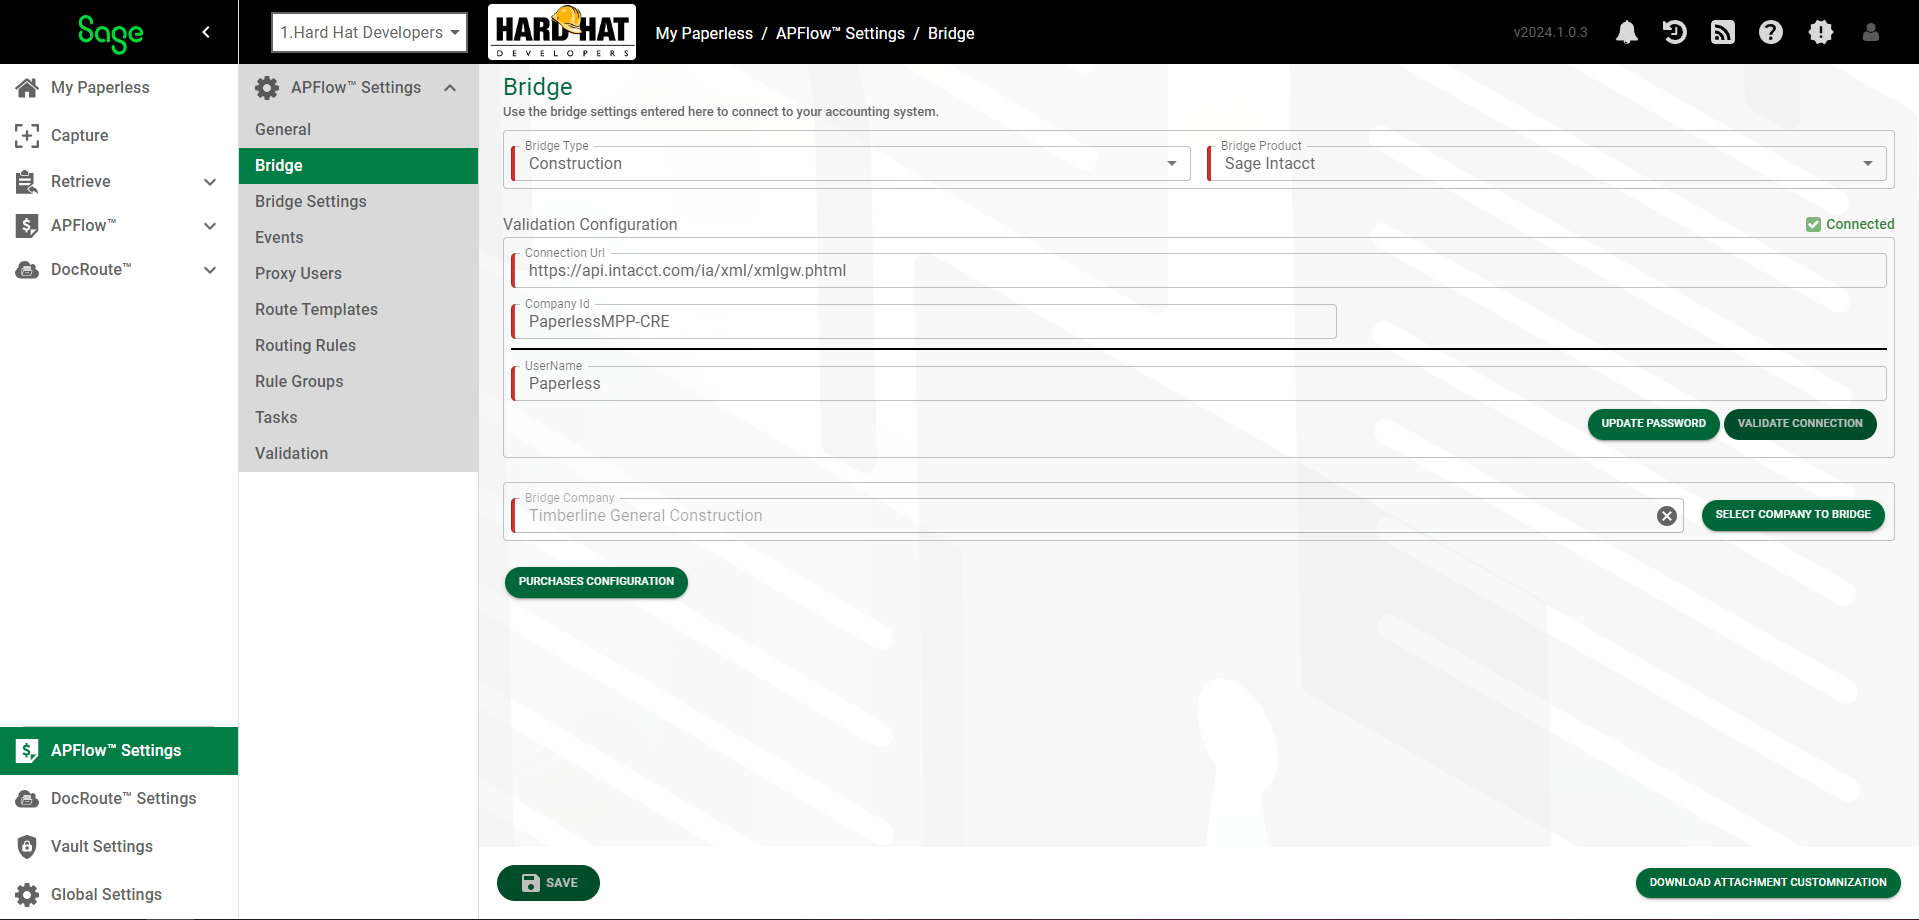The width and height of the screenshot is (1919, 920).
Task: Click the APFlow Settings gear icon header
Action: click(267, 87)
